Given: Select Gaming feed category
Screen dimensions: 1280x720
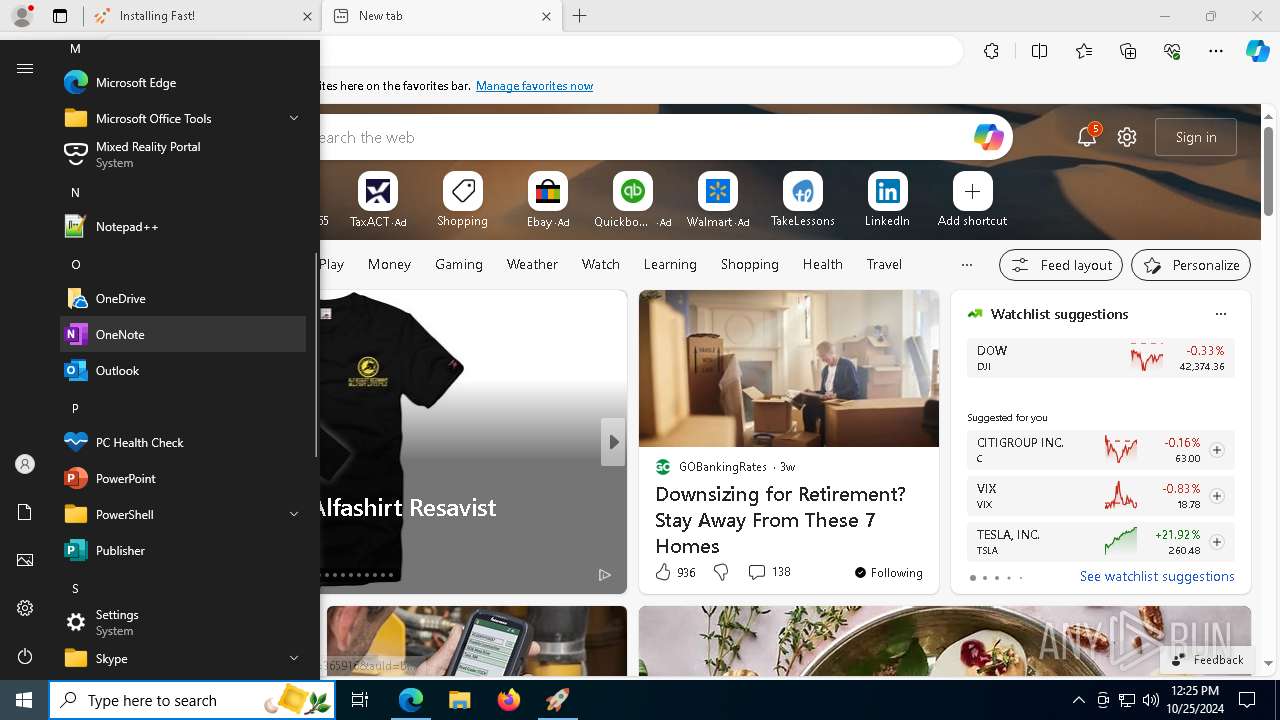Looking at the screenshot, I should click(459, 264).
